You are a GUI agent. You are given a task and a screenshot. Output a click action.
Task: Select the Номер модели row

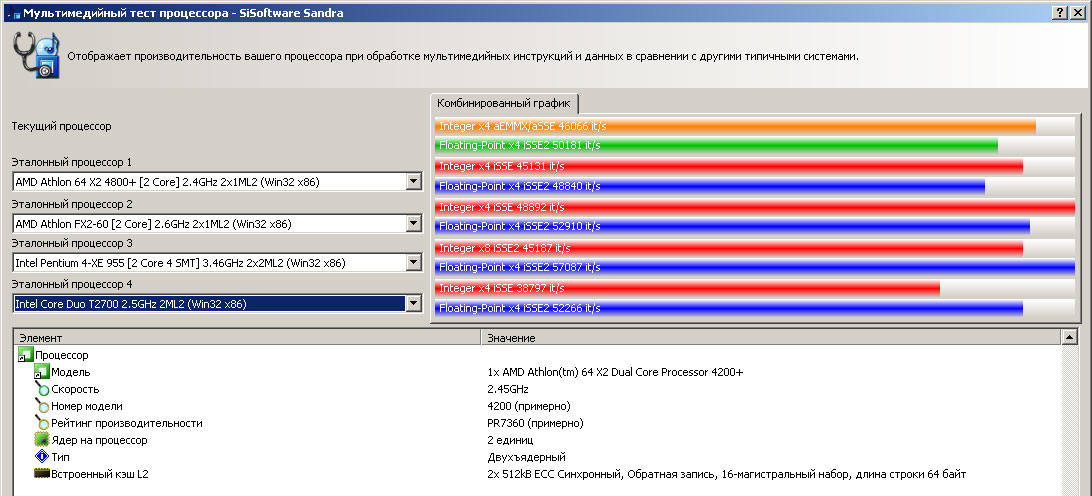(x=536, y=406)
